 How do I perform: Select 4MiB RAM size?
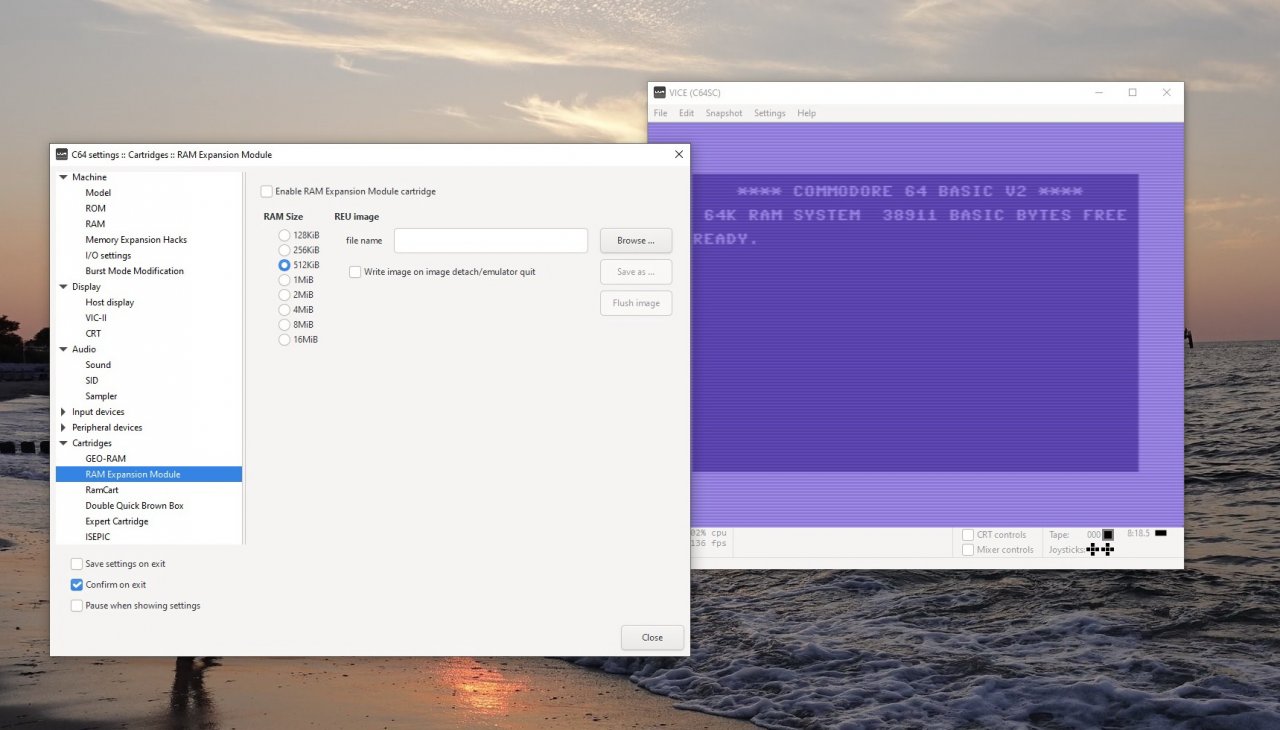click(284, 310)
